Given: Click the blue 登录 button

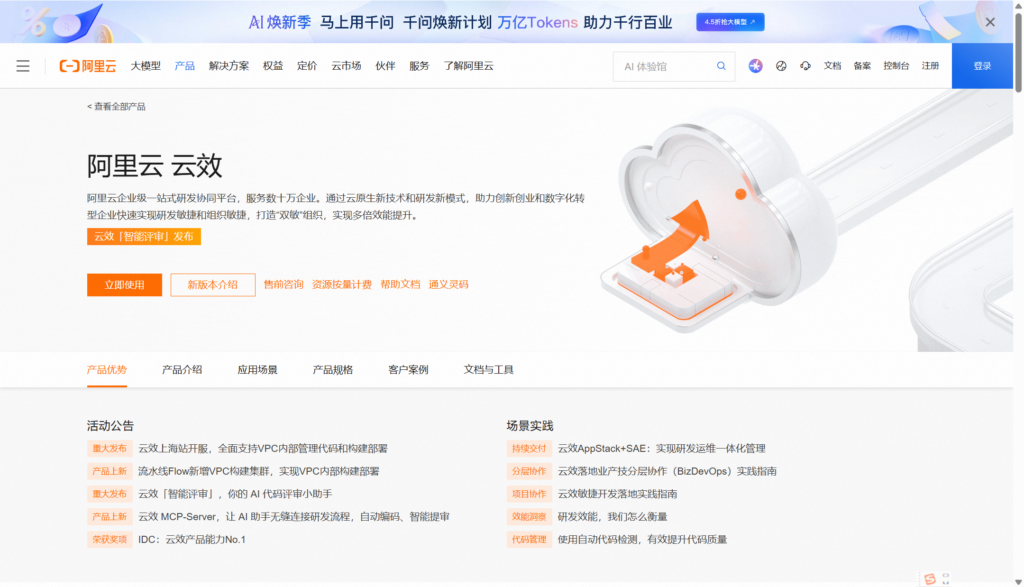Looking at the screenshot, I should tap(983, 66).
